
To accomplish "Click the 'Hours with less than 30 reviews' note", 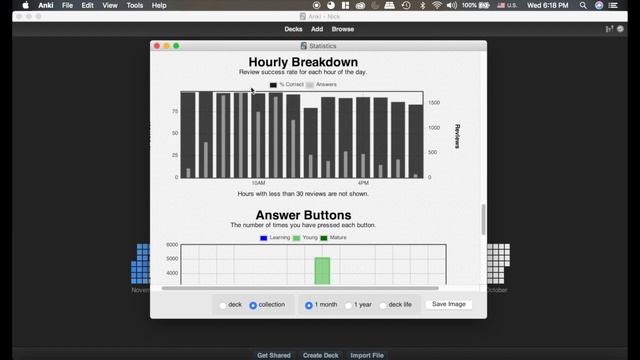I will click(303, 194).
